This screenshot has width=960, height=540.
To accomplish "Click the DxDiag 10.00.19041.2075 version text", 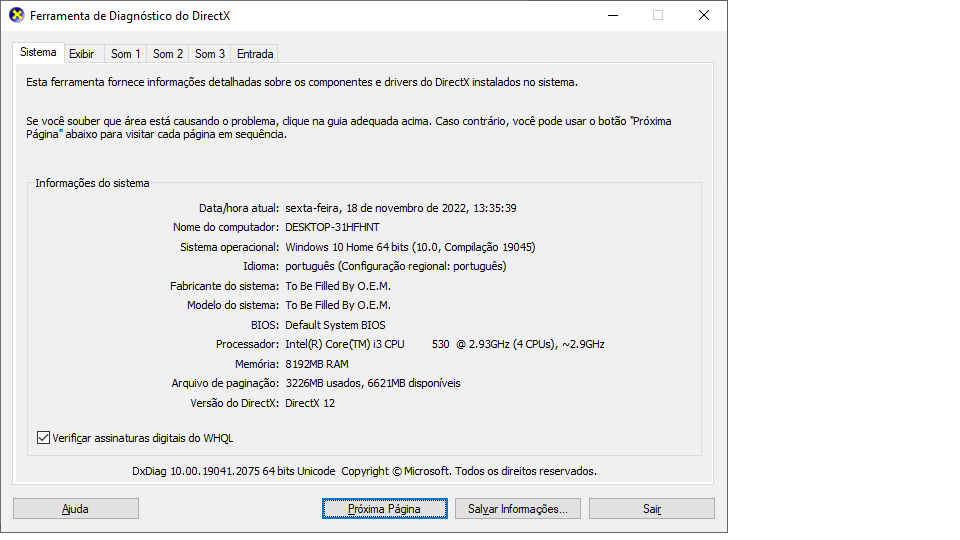I will tap(364, 471).
